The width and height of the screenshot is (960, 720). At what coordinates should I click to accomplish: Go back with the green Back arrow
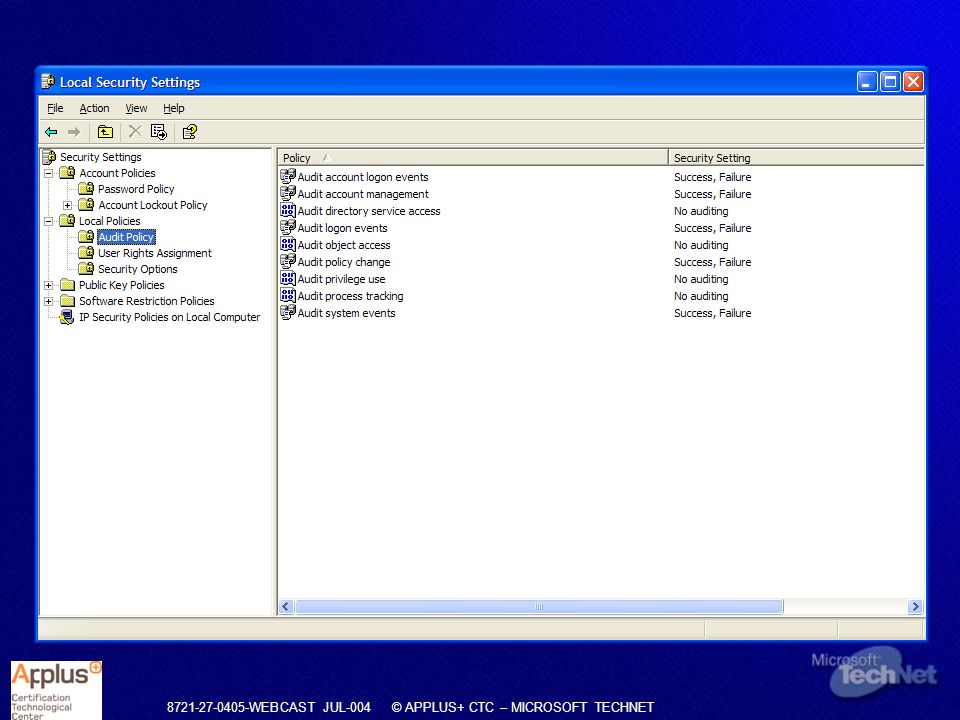point(51,132)
